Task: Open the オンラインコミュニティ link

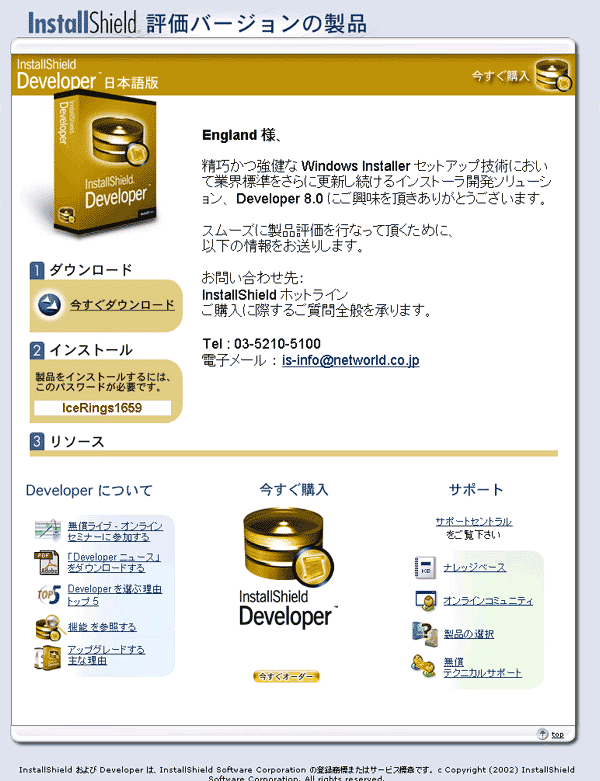Action: click(488, 601)
